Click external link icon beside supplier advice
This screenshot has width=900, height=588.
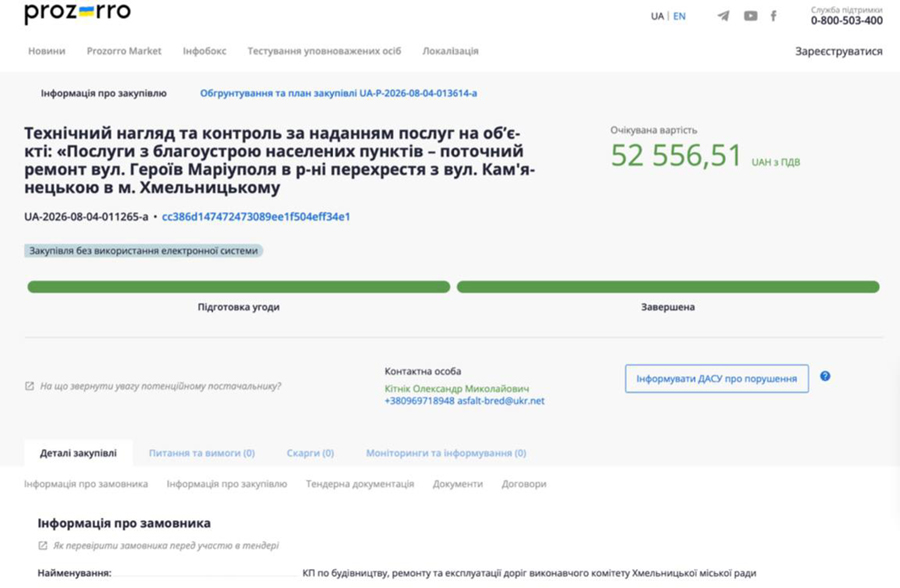coord(29,386)
